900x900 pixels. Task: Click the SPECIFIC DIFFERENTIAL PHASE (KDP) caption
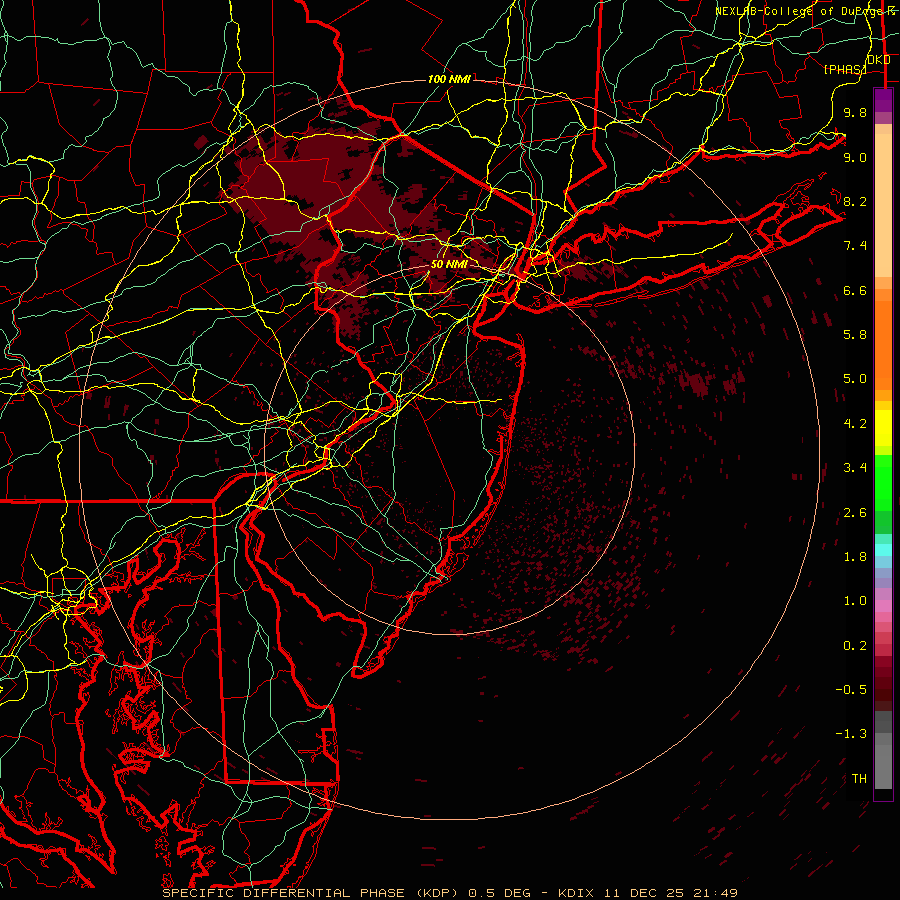(312, 893)
